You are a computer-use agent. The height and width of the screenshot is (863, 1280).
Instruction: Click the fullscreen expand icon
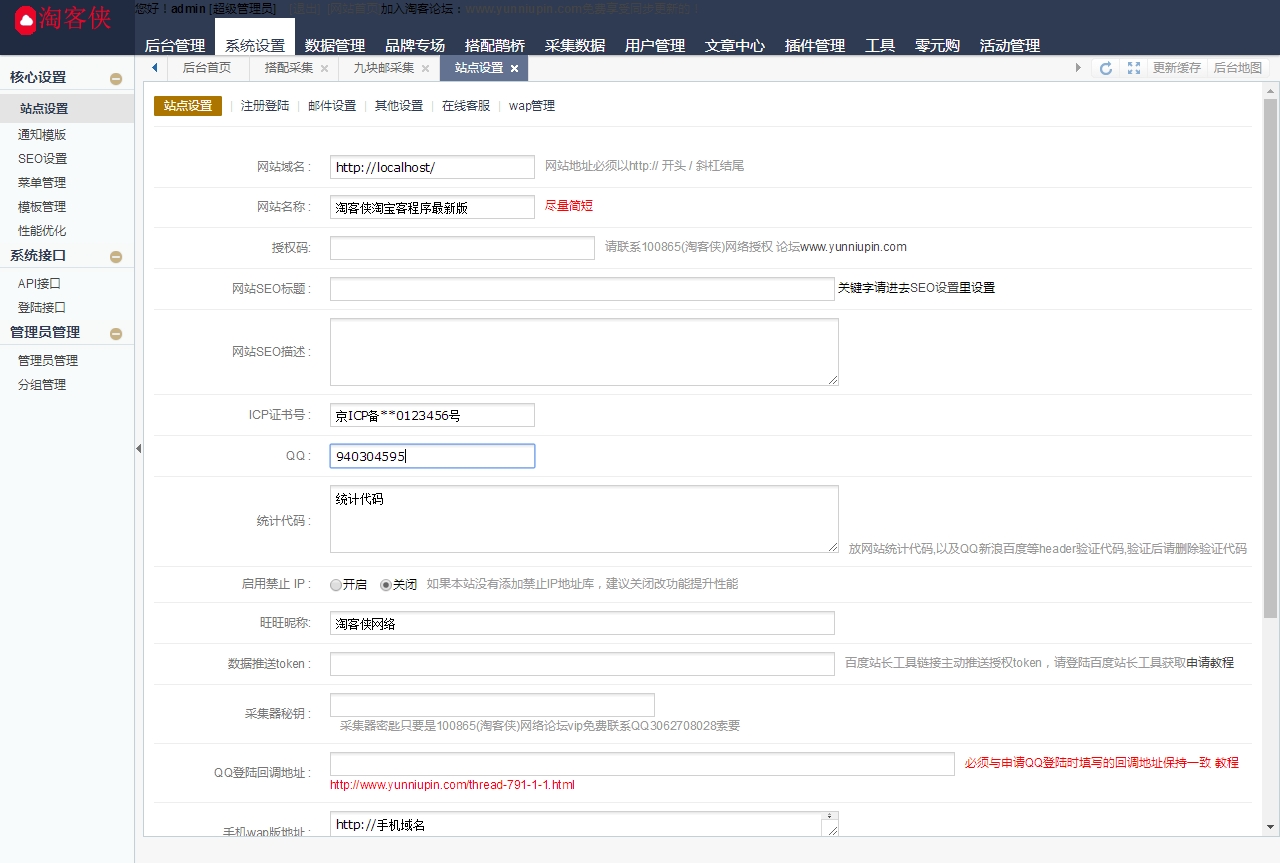coord(1133,68)
